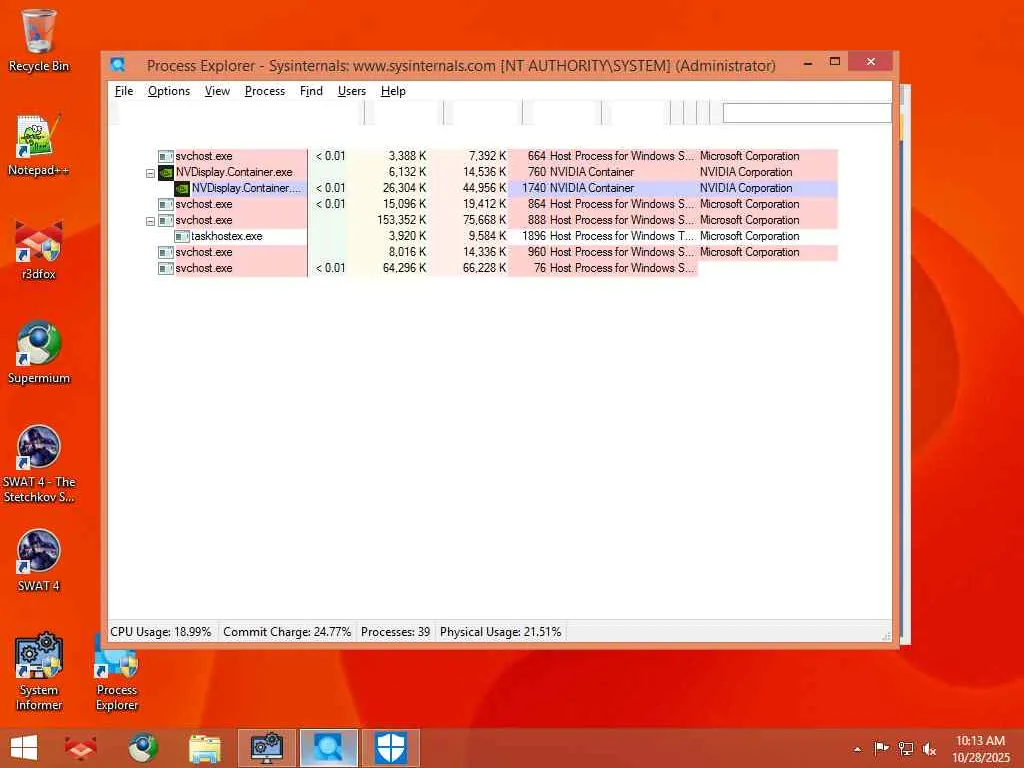Screen dimensions: 1024x768
Task: Select the System Informer desktop shortcut
Action: [x=39, y=671]
